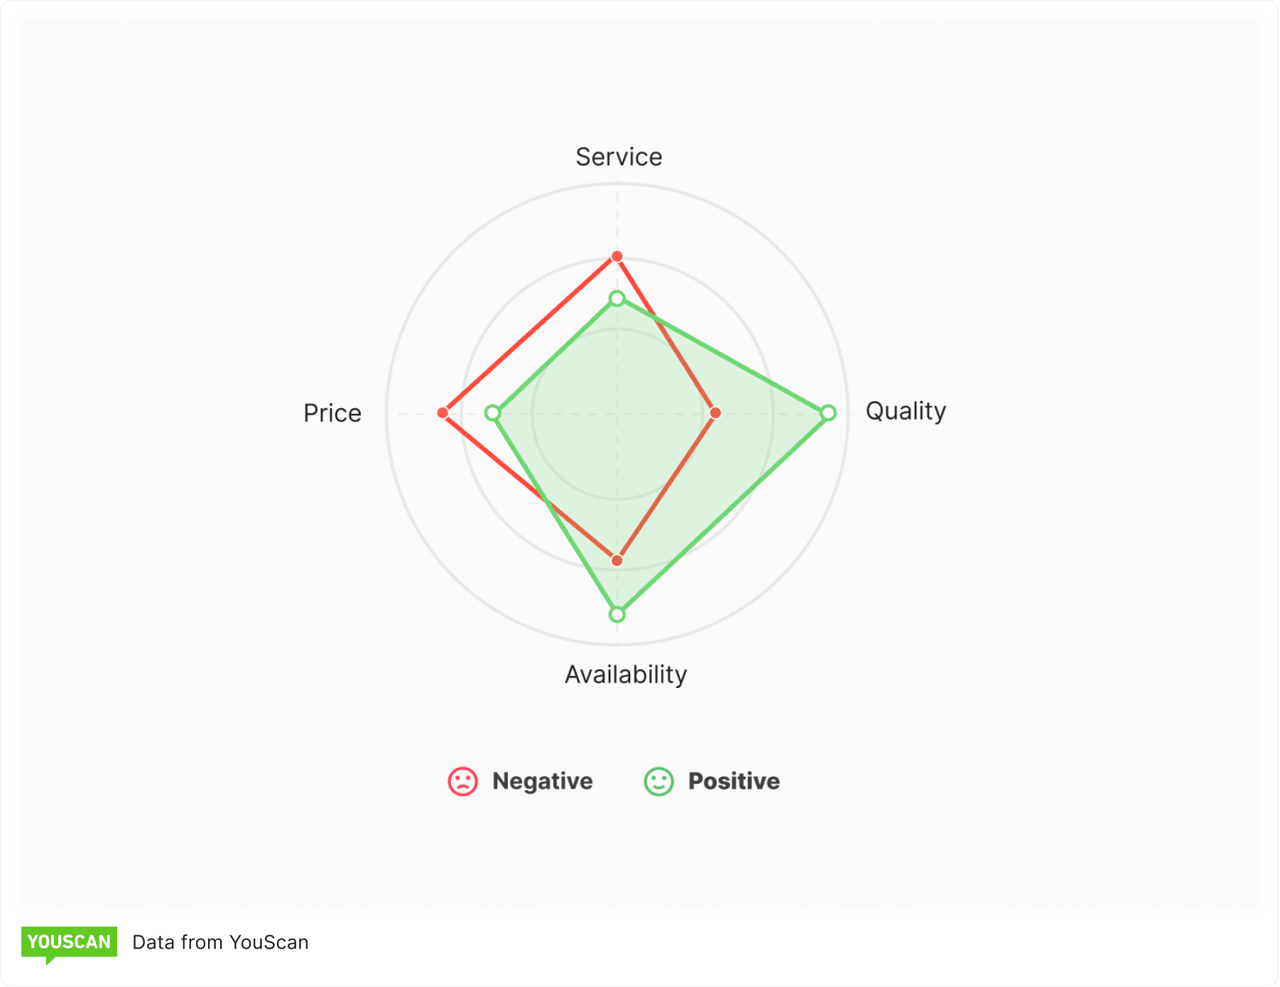
Task: Click the green Positive point on Quality axis
Action: point(828,413)
